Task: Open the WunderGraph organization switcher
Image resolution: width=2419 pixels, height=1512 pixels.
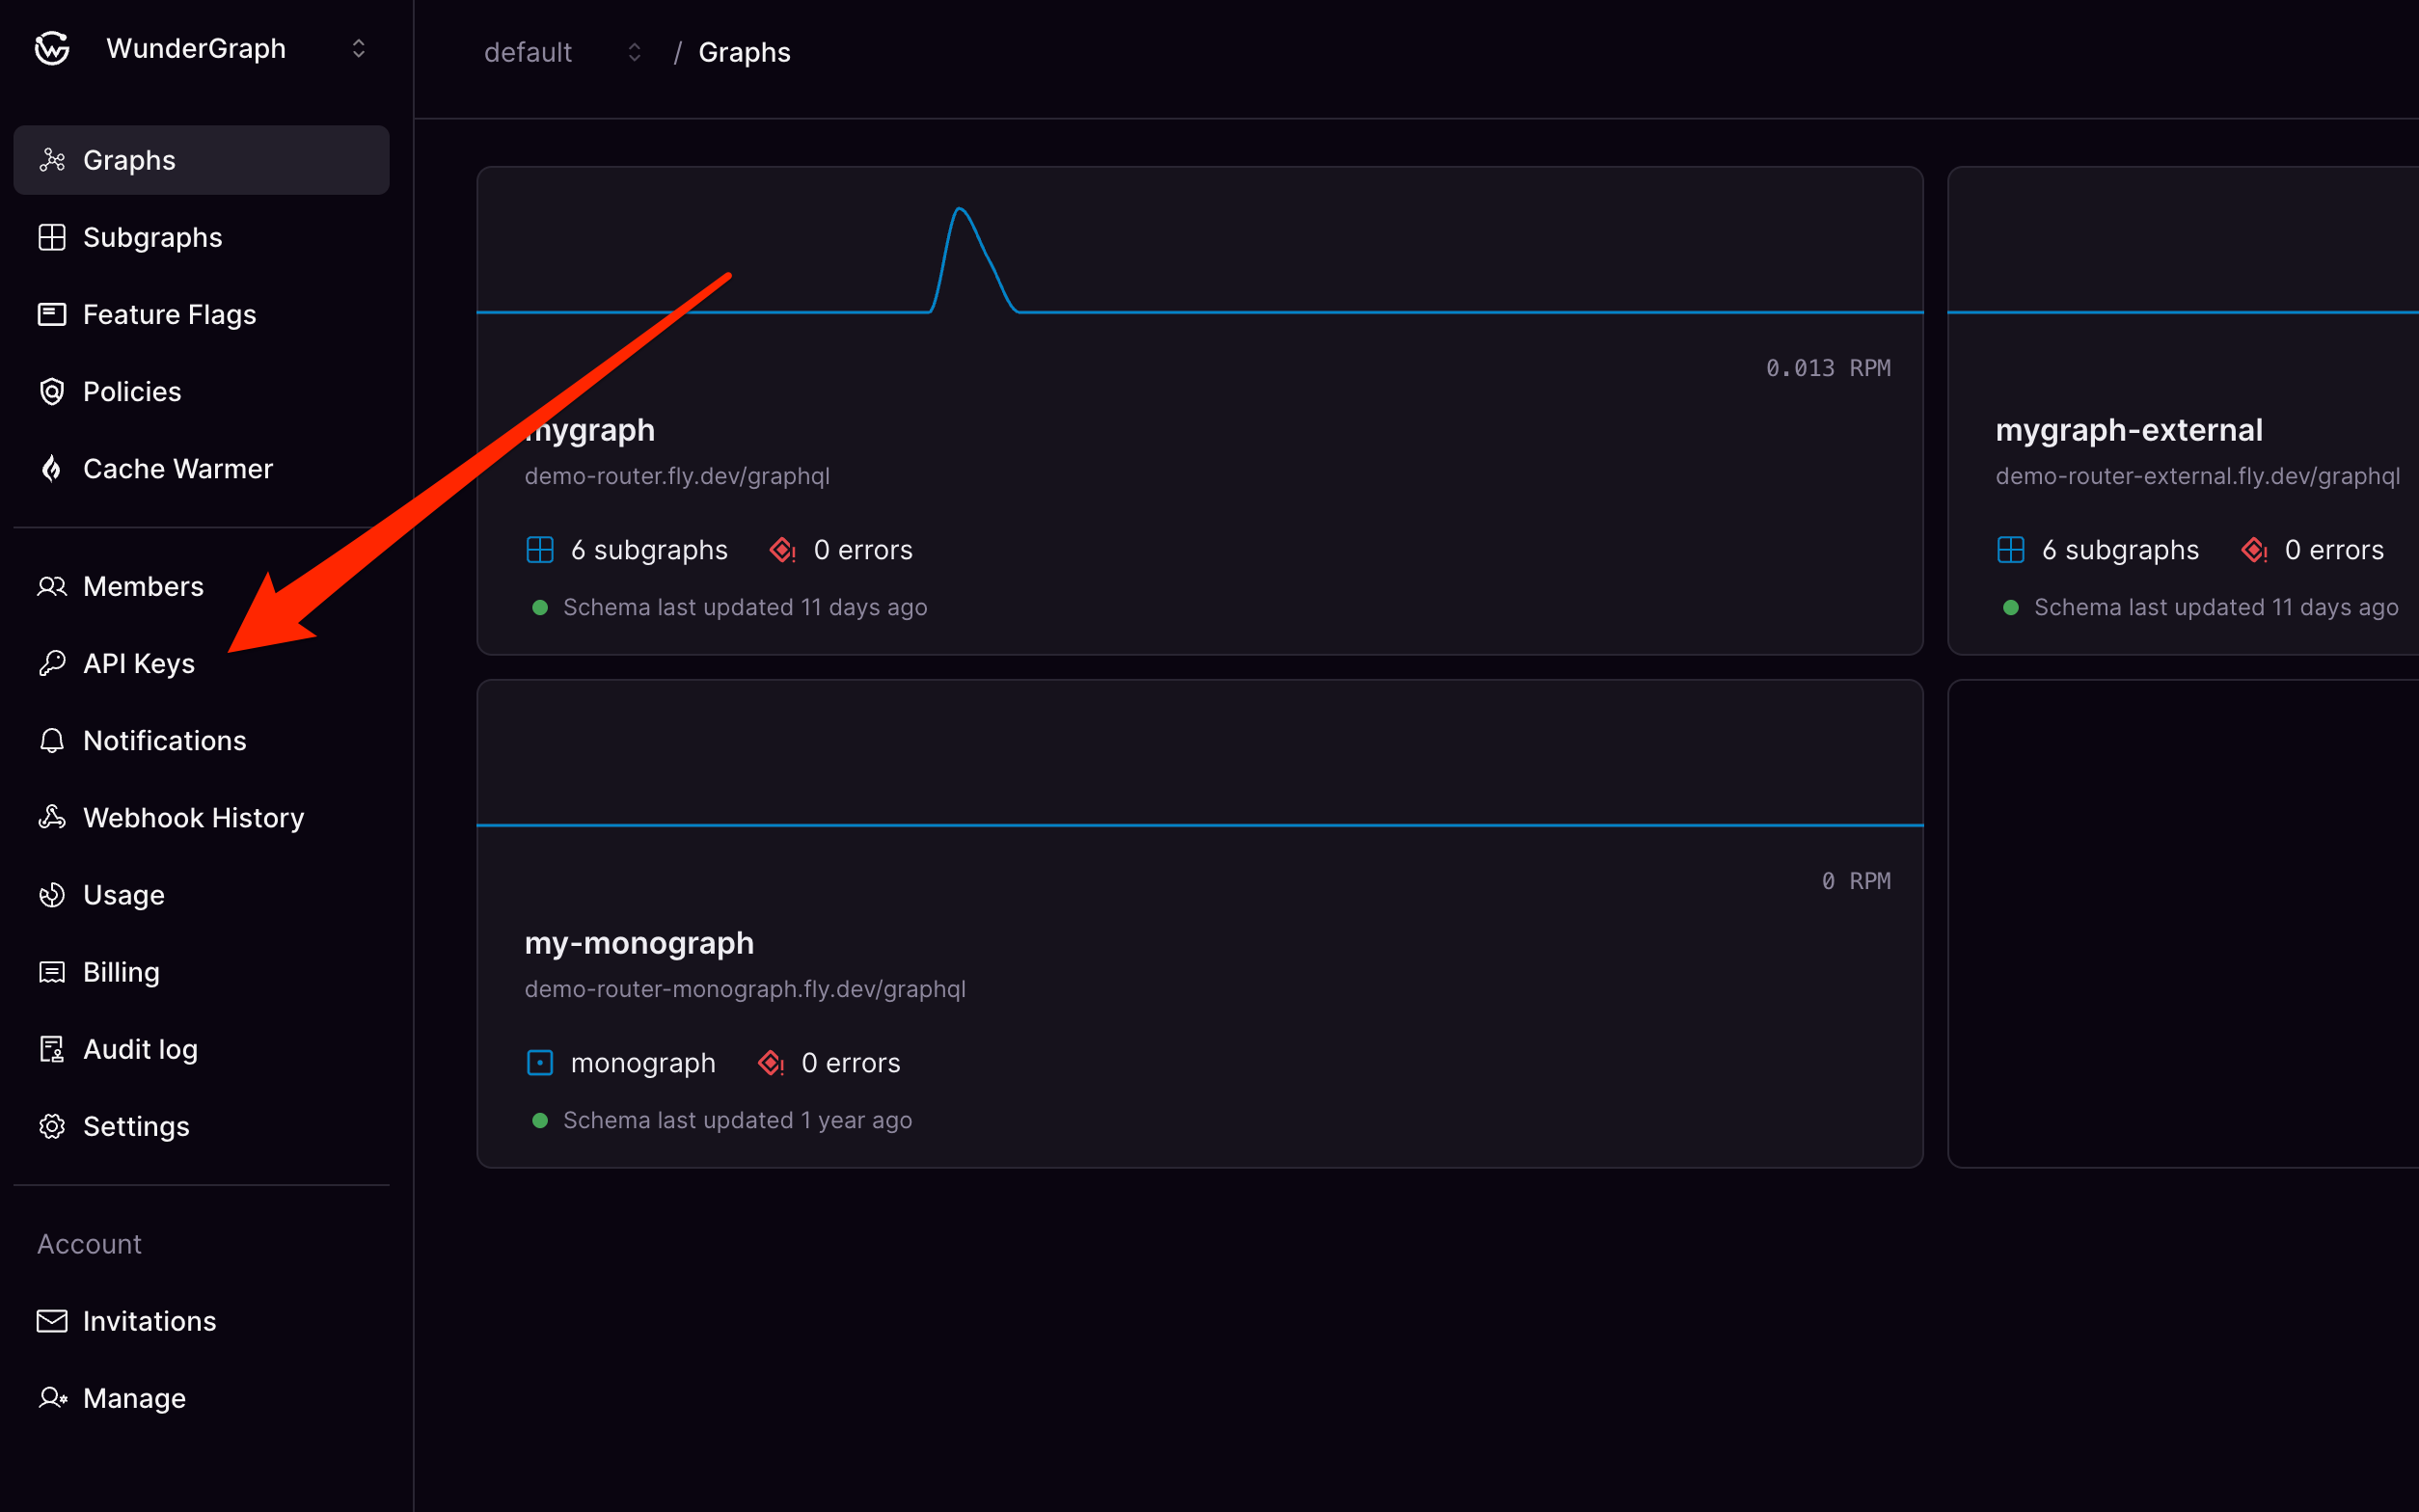Action: point(359,48)
